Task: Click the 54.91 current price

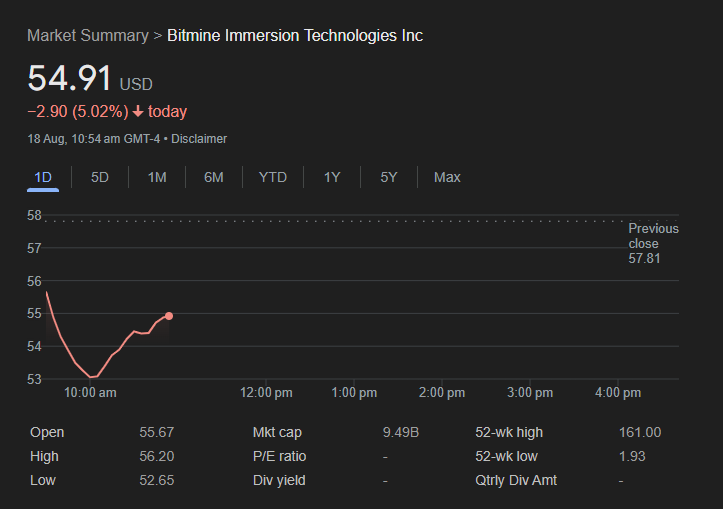Action: 69,78
